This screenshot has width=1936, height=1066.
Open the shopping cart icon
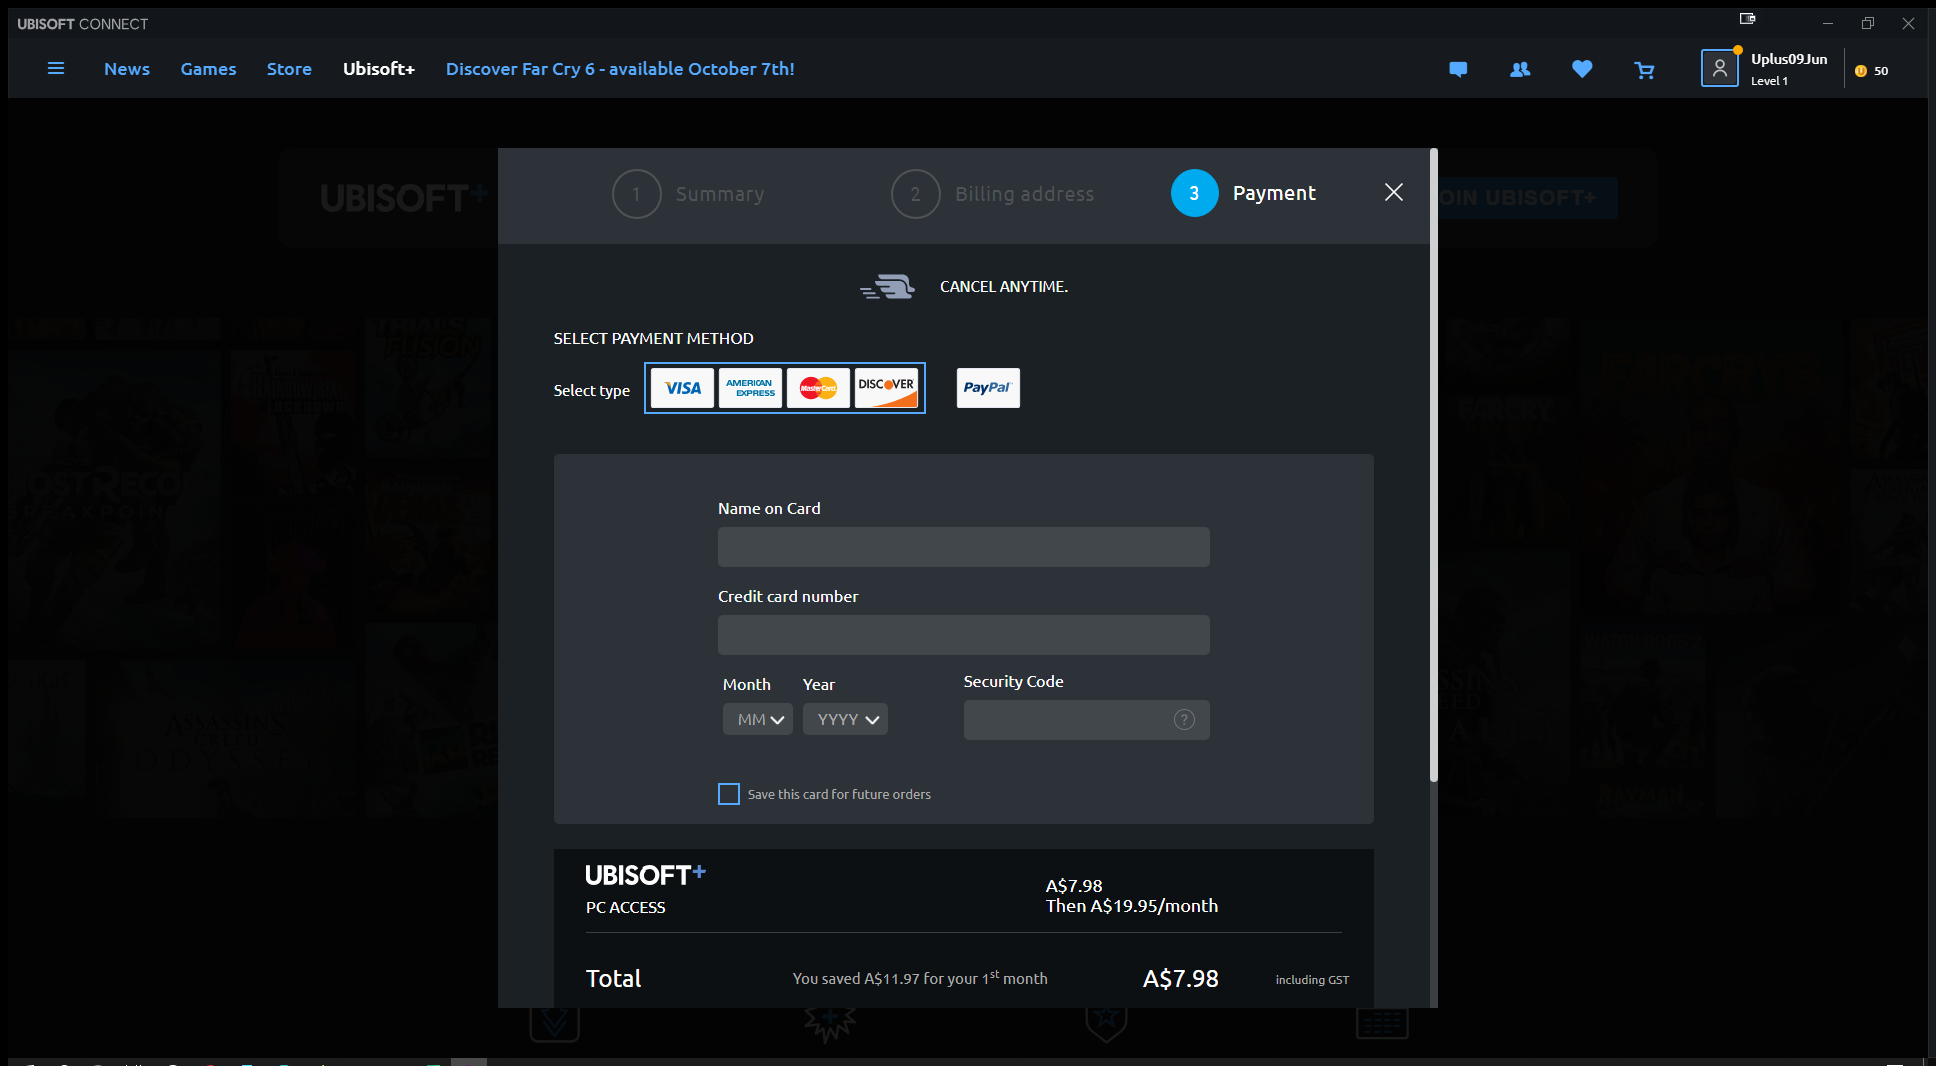tap(1644, 70)
